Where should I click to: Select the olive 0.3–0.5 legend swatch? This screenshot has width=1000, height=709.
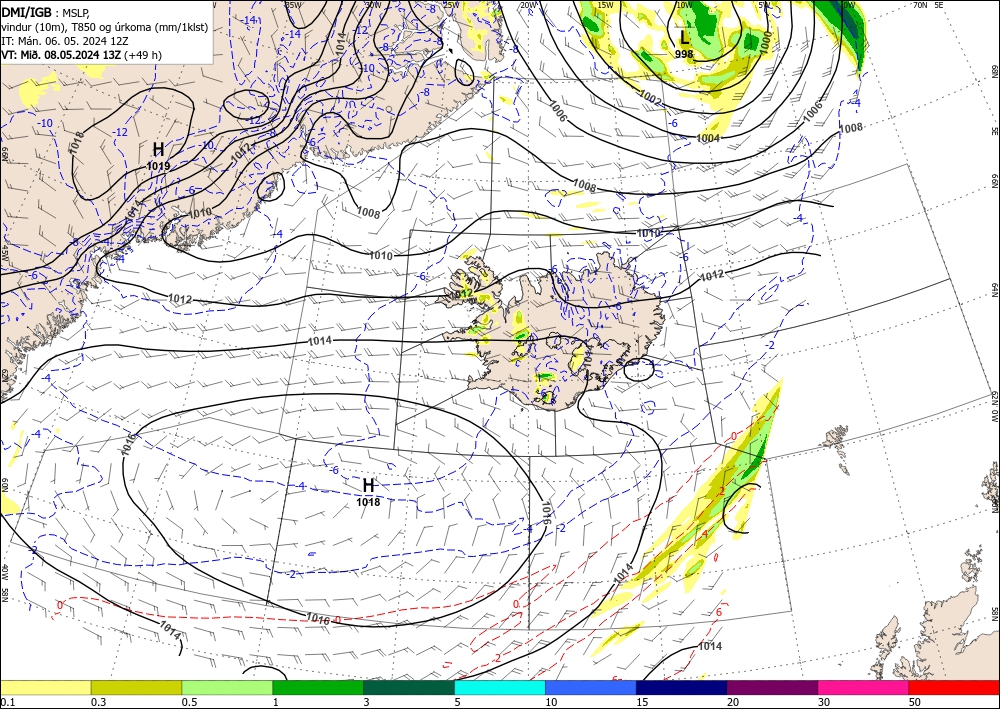click(136, 688)
